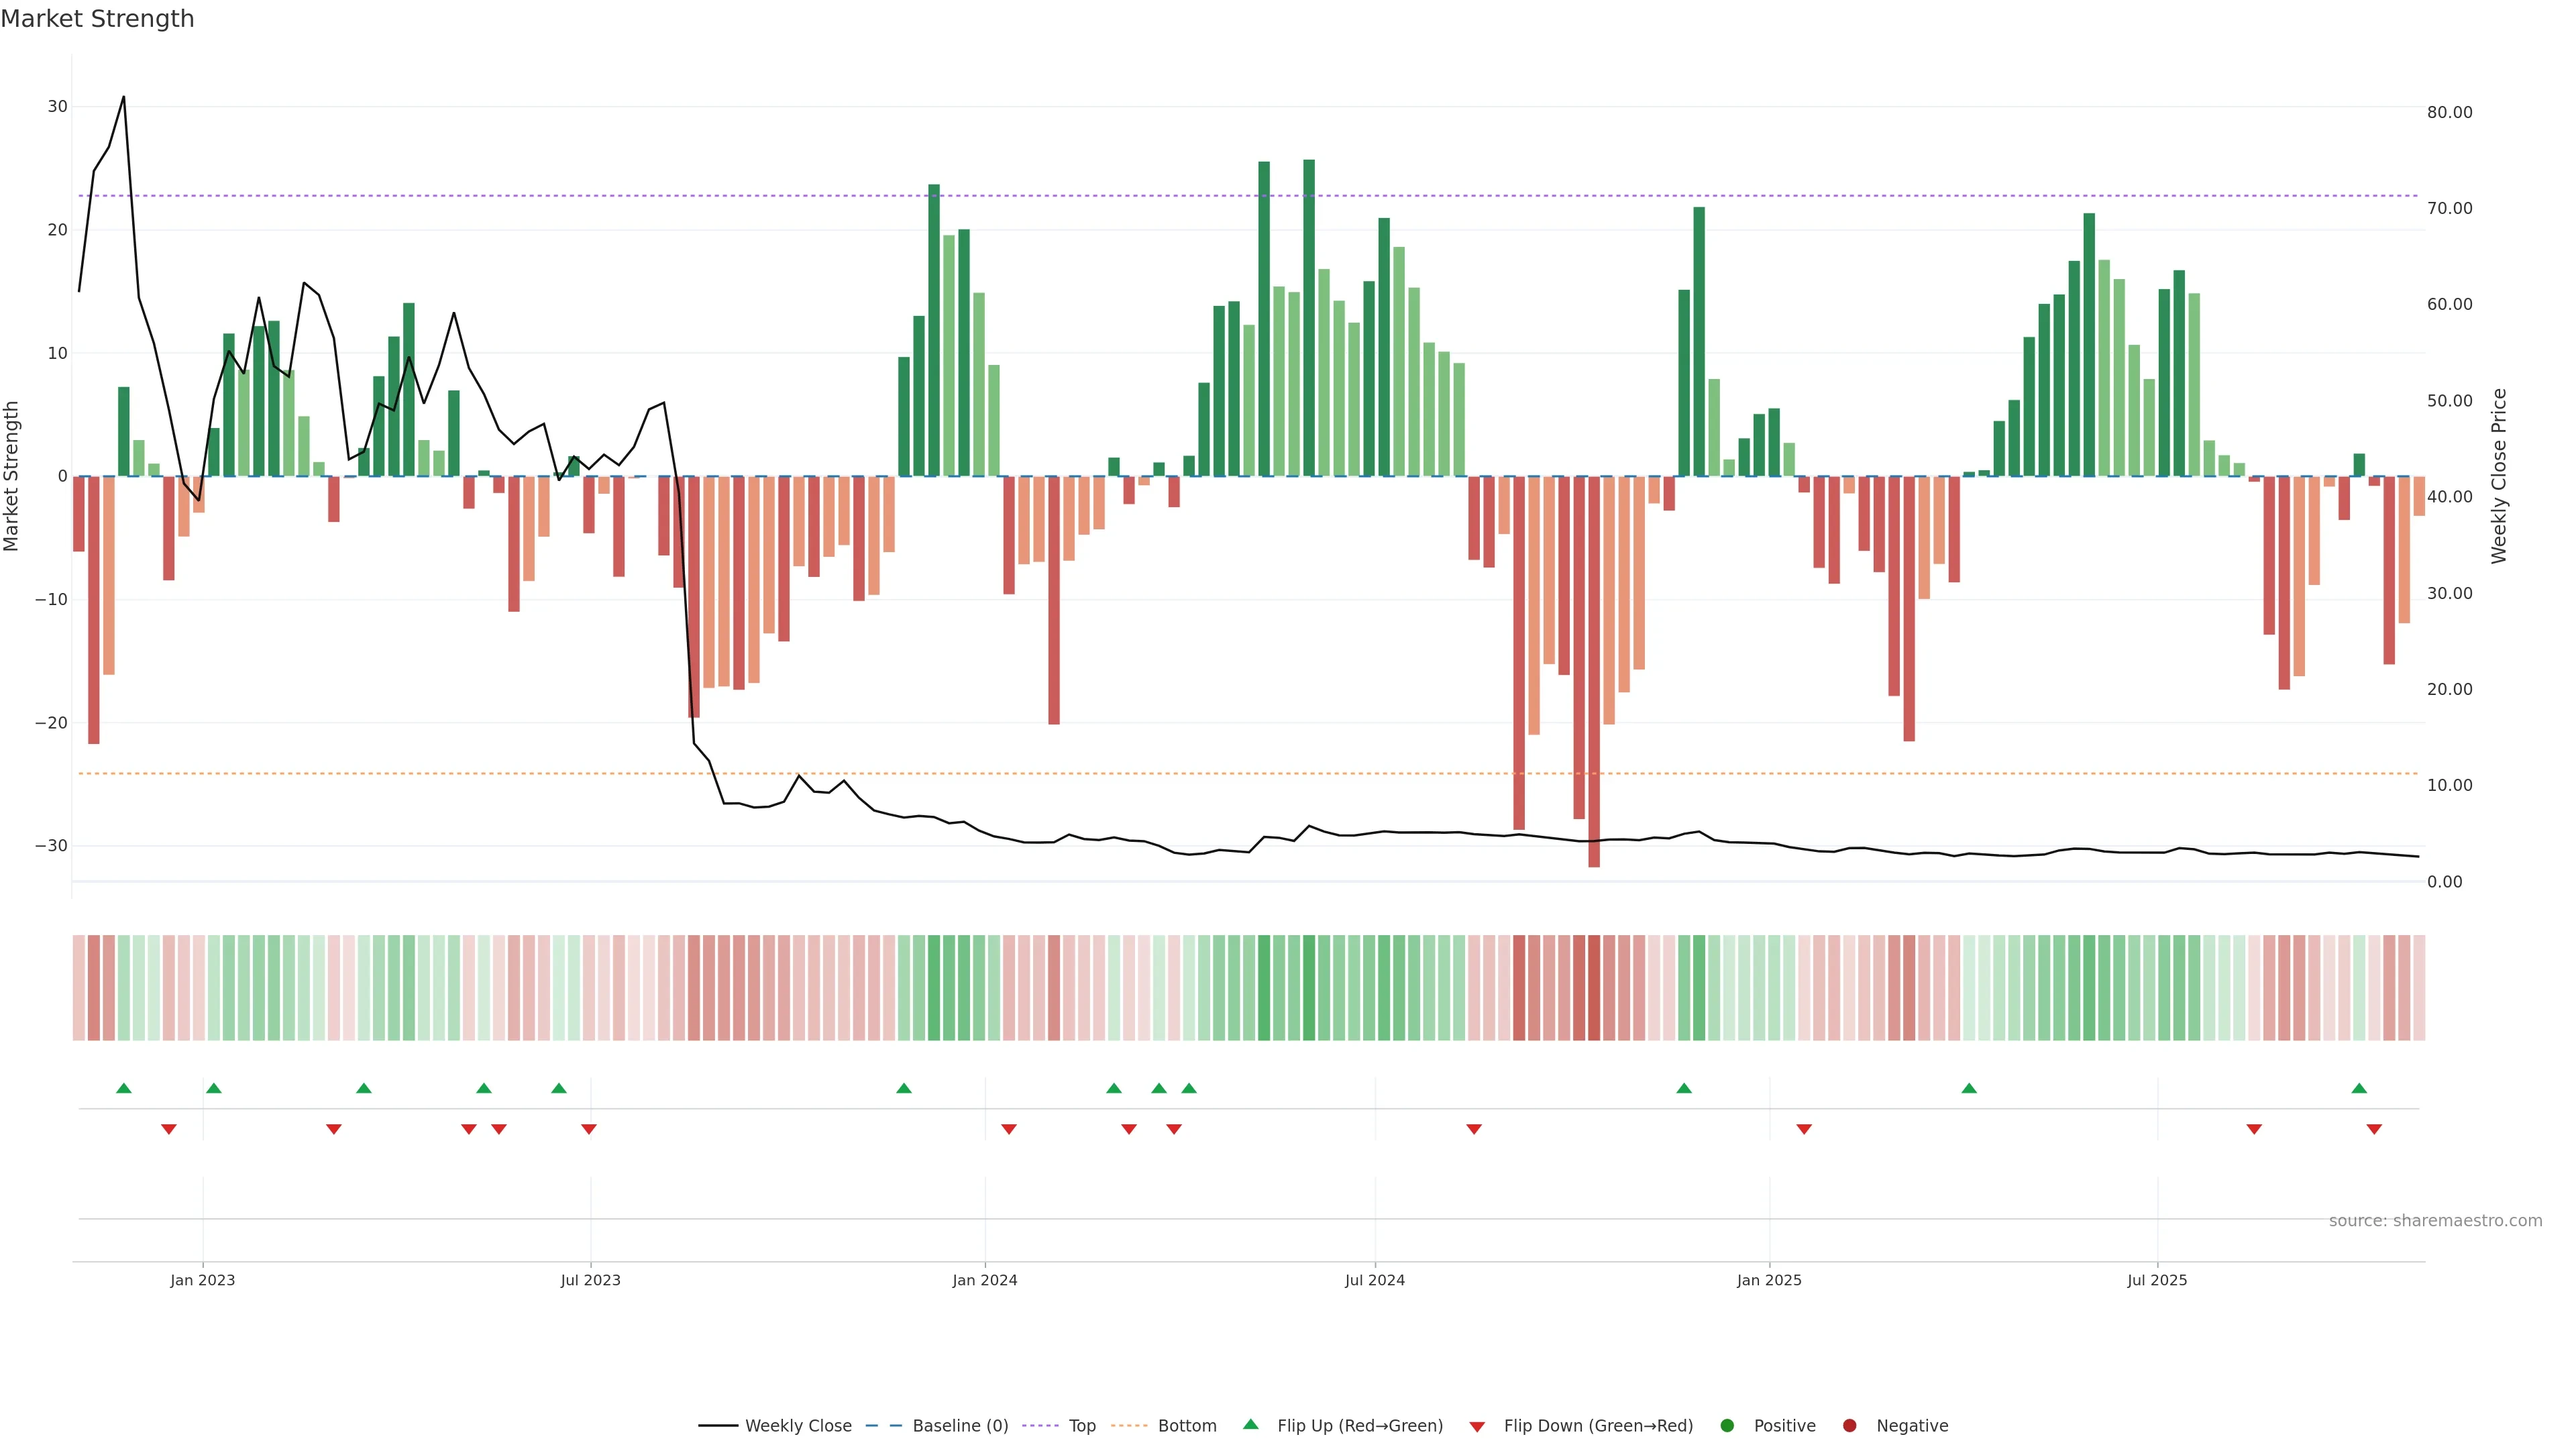Click the Positive green circle legend icon
2576x1449 pixels.
pyautogui.click(x=1727, y=1426)
